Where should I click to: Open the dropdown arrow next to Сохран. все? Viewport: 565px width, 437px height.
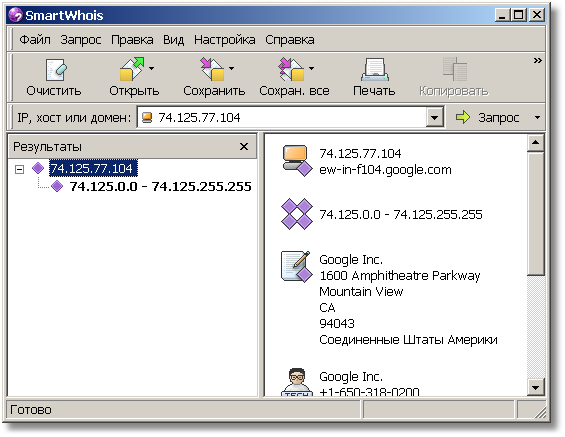pos(311,68)
